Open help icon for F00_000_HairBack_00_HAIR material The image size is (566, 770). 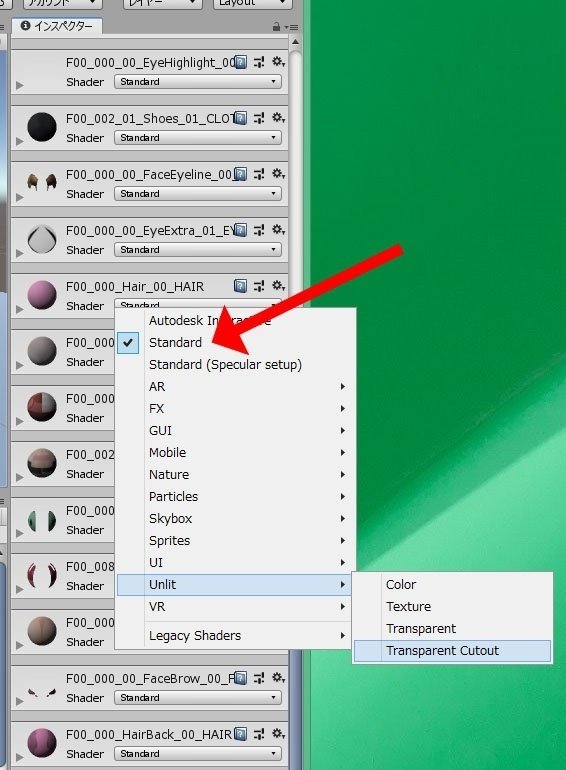(x=241, y=734)
